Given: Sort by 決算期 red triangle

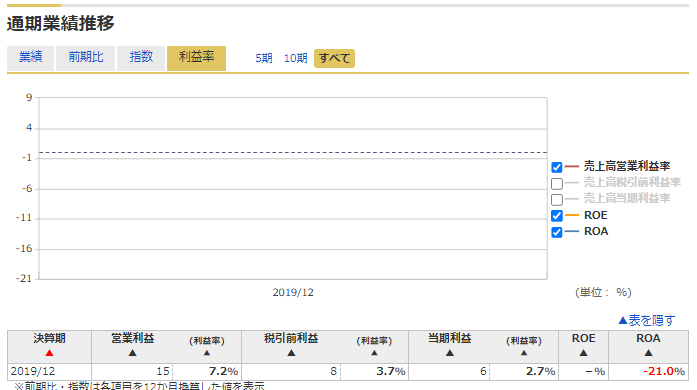Looking at the screenshot, I should point(49,353).
